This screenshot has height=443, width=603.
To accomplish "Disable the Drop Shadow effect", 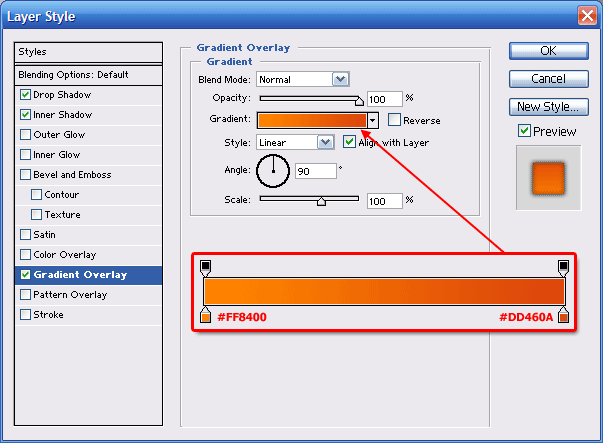I will 26,95.
